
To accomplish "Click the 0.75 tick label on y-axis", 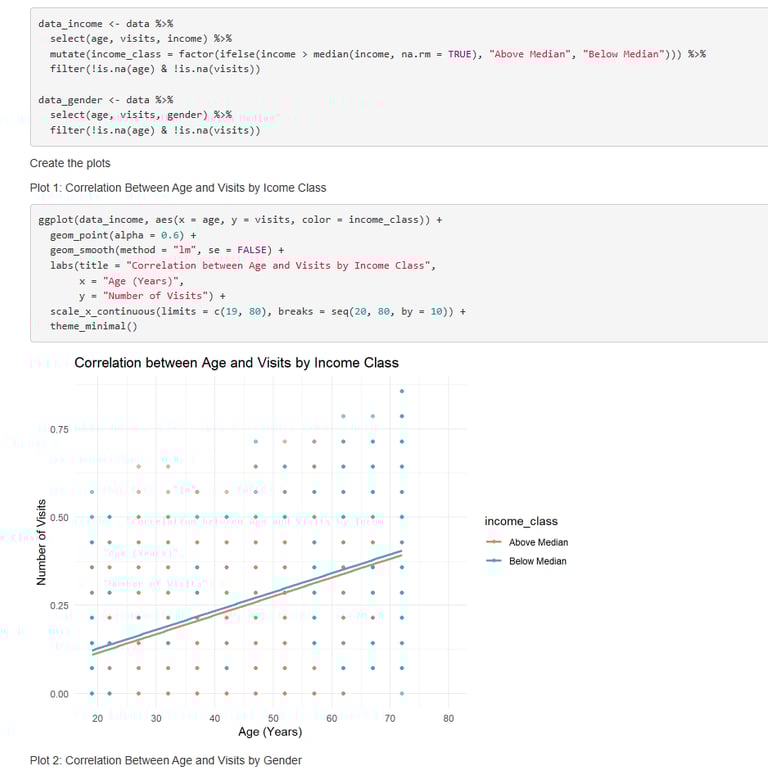I will tap(59, 429).
